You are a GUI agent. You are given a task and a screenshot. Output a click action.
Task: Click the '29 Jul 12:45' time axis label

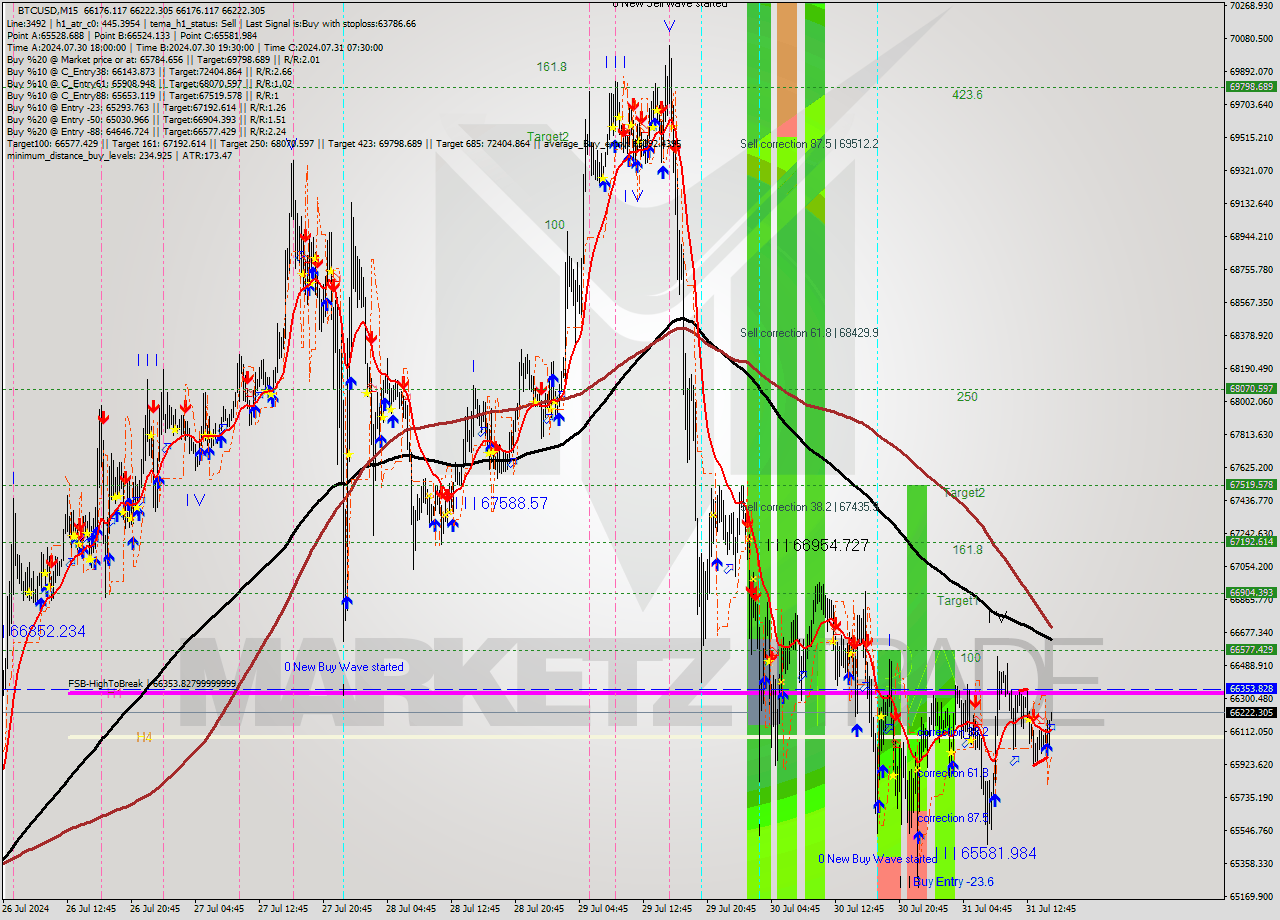point(667,909)
